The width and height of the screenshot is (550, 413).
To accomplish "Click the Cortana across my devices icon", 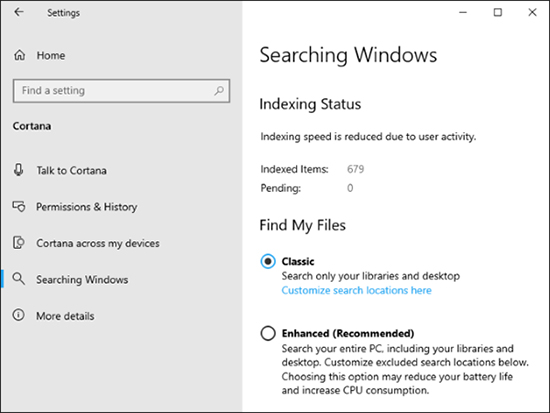I will pyautogui.click(x=19, y=243).
